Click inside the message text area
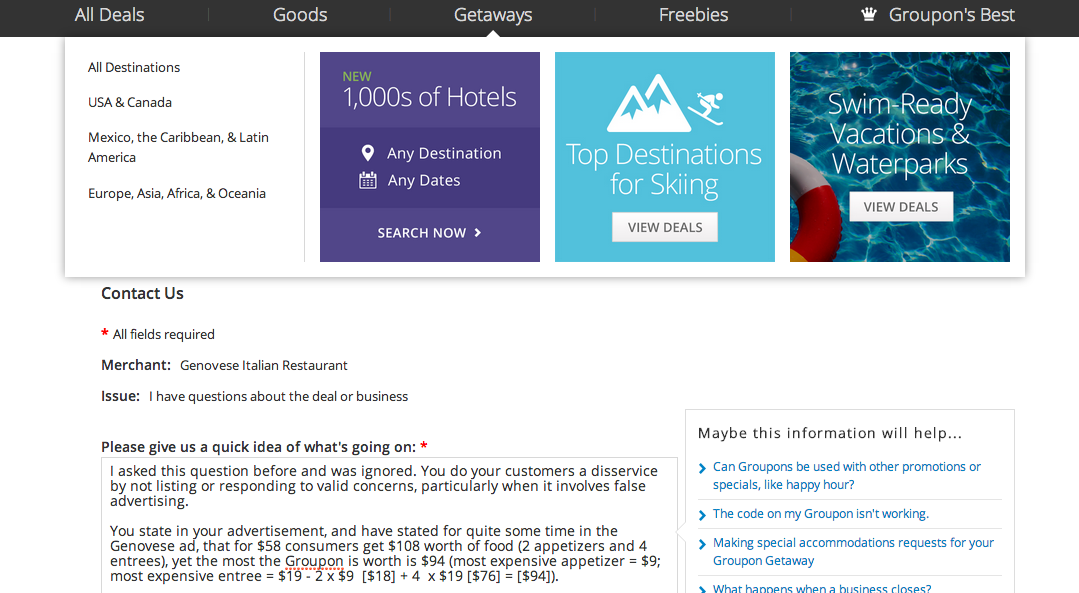The width and height of the screenshot is (1079, 593). (x=389, y=525)
